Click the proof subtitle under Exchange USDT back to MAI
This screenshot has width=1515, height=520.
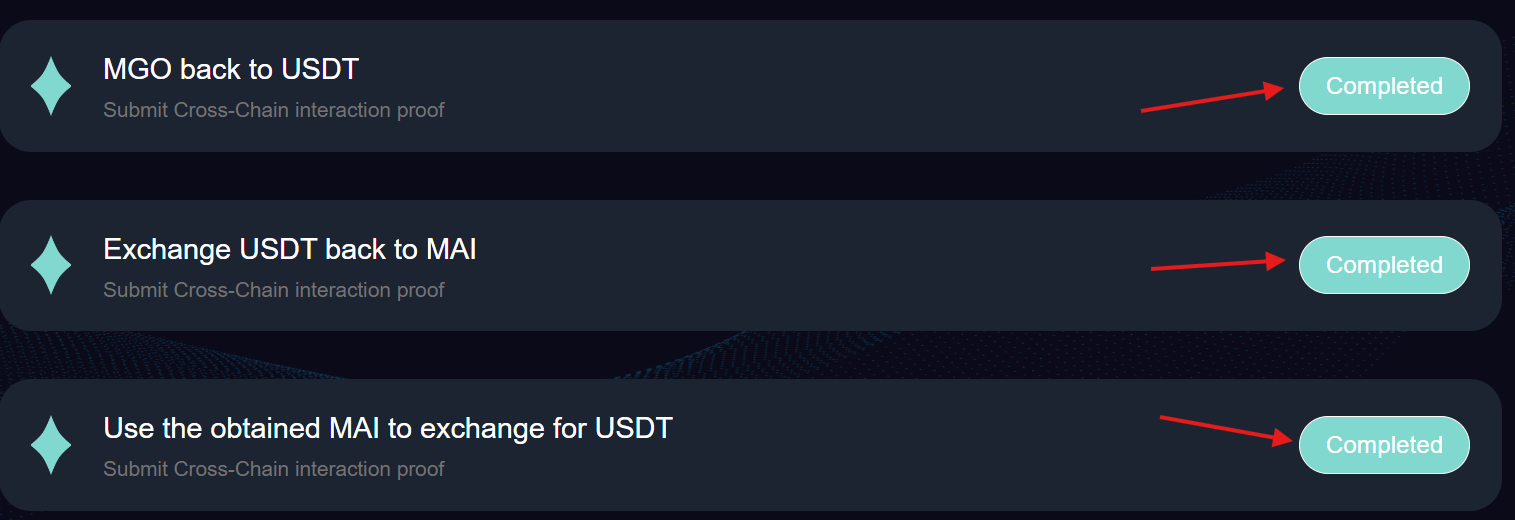(274, 290)
